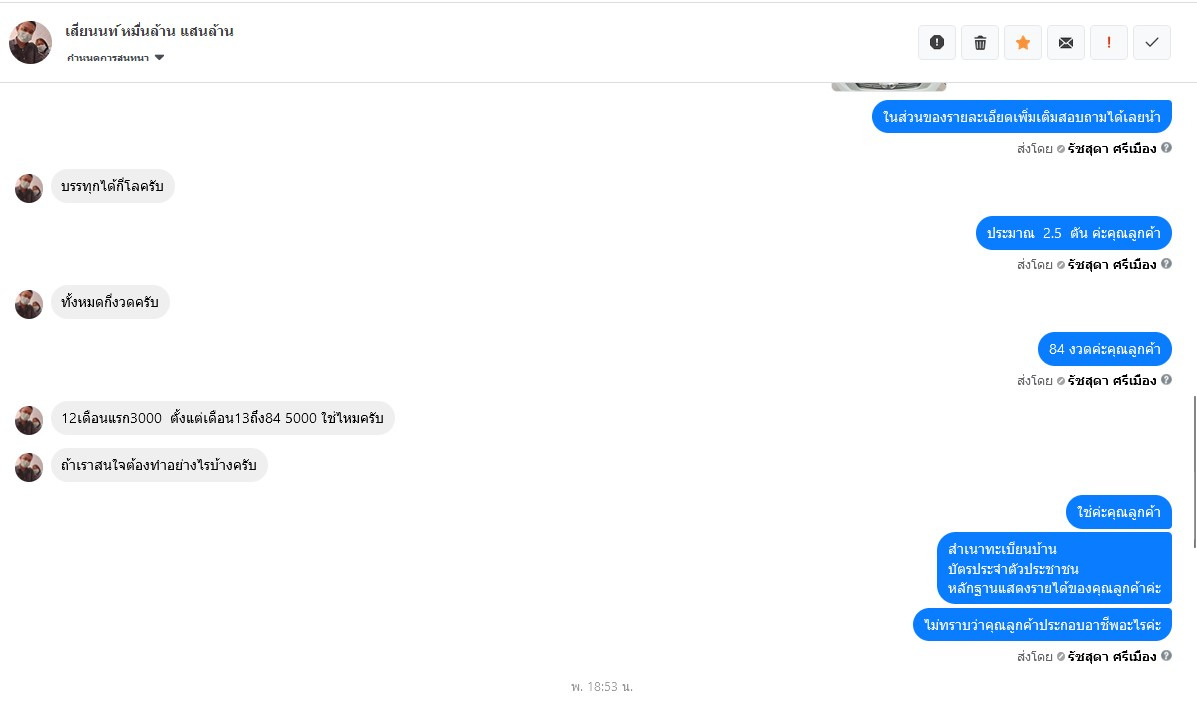The height and width of the screenshot is (707, 1197).
Task: Delete conversation using the trash icon
Action: (x=980, y=43)
